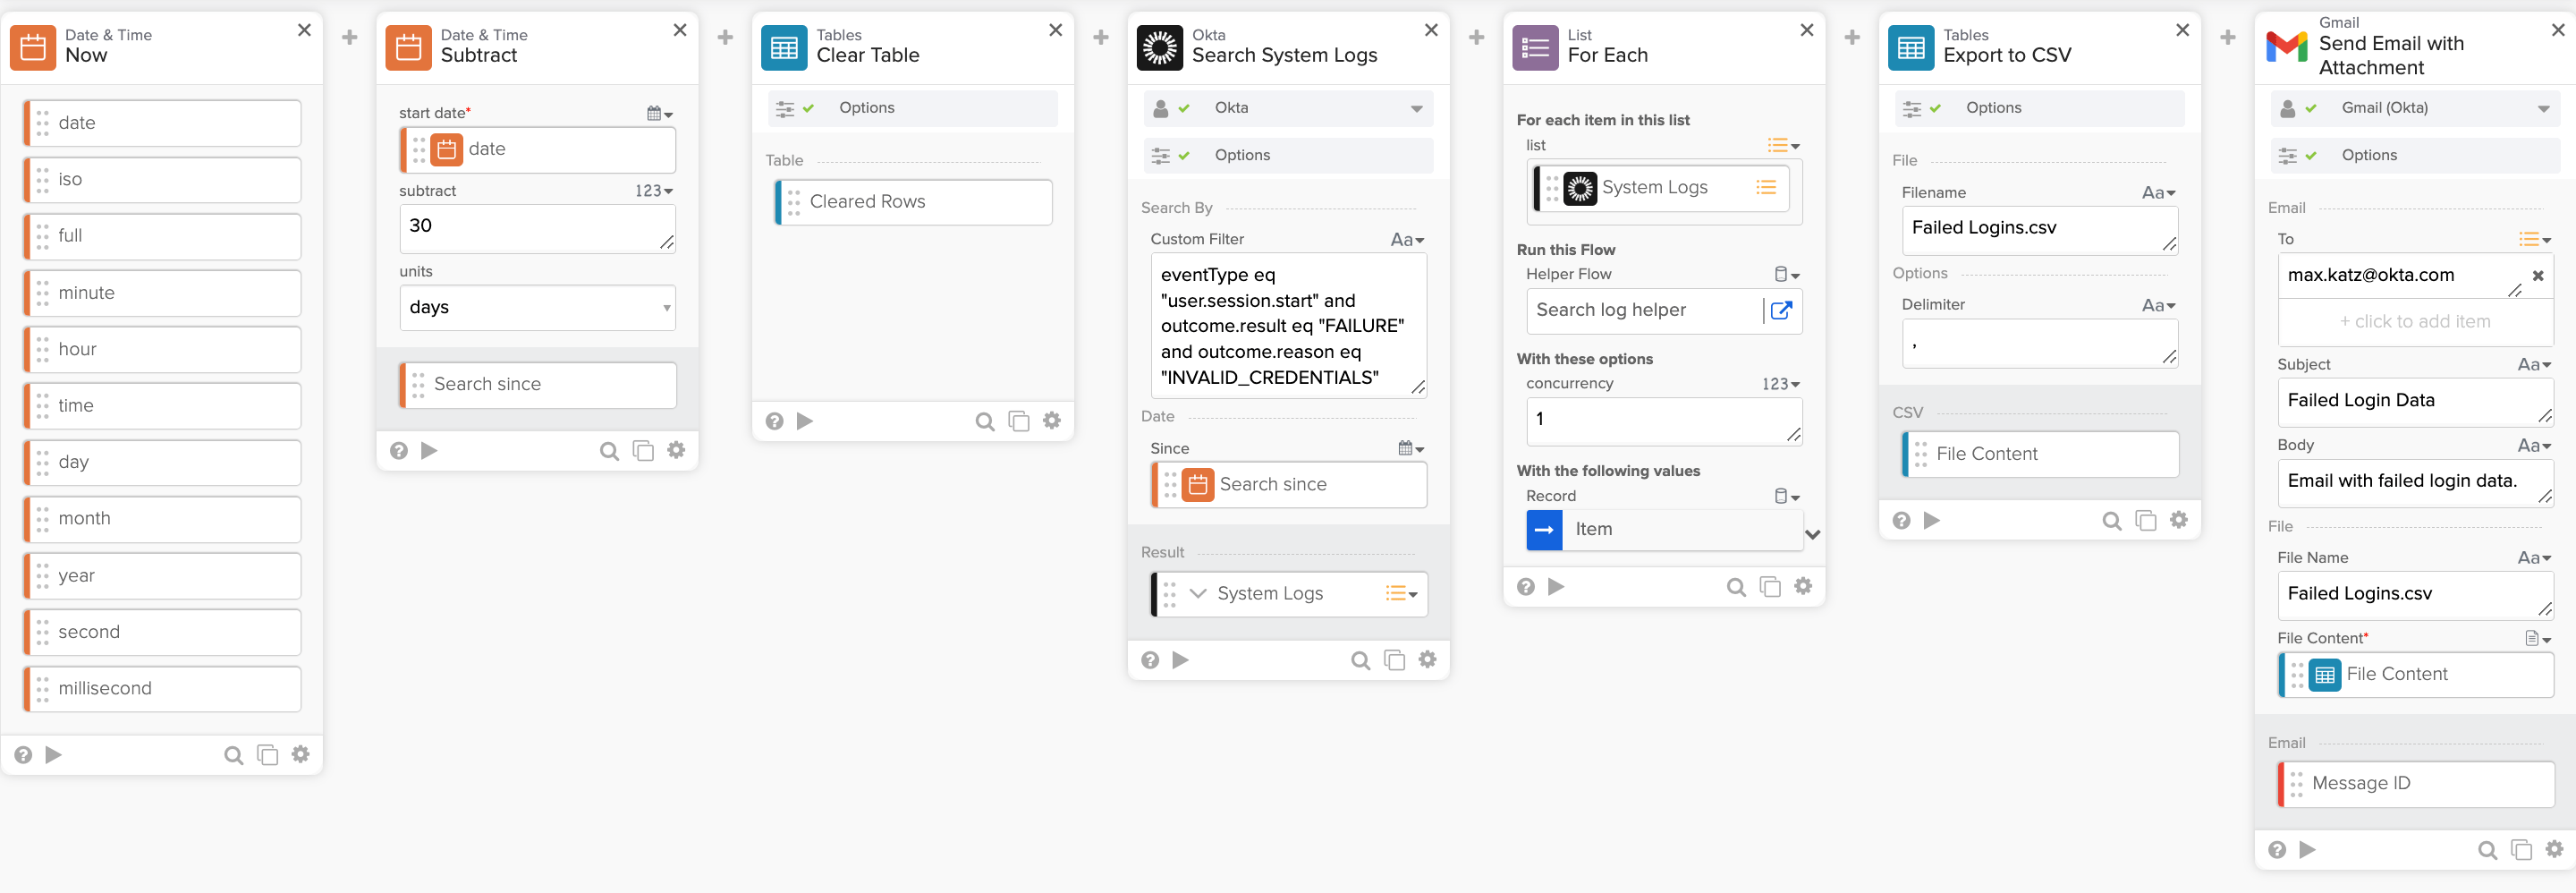Screen dimensions: 2576x893
Task: Open help on the Subtract card
Action: 399,451
